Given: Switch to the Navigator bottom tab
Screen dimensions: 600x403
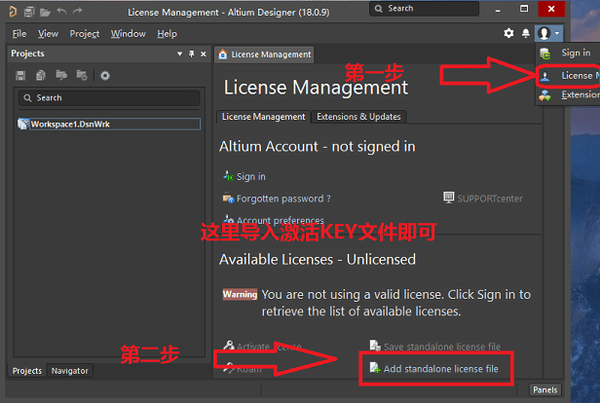Looking at the screenshot, I should click(70, 371).
